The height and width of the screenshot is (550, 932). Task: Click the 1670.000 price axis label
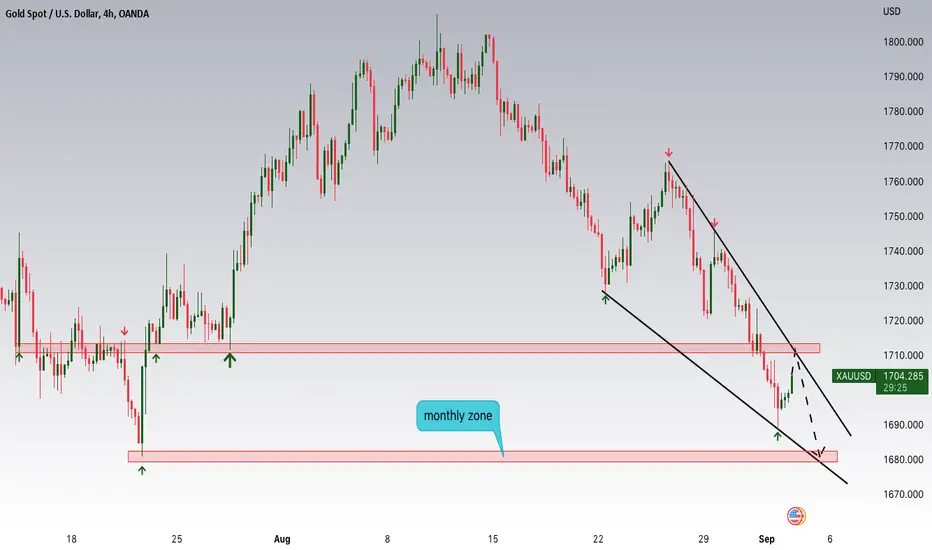tap(903, 494)
